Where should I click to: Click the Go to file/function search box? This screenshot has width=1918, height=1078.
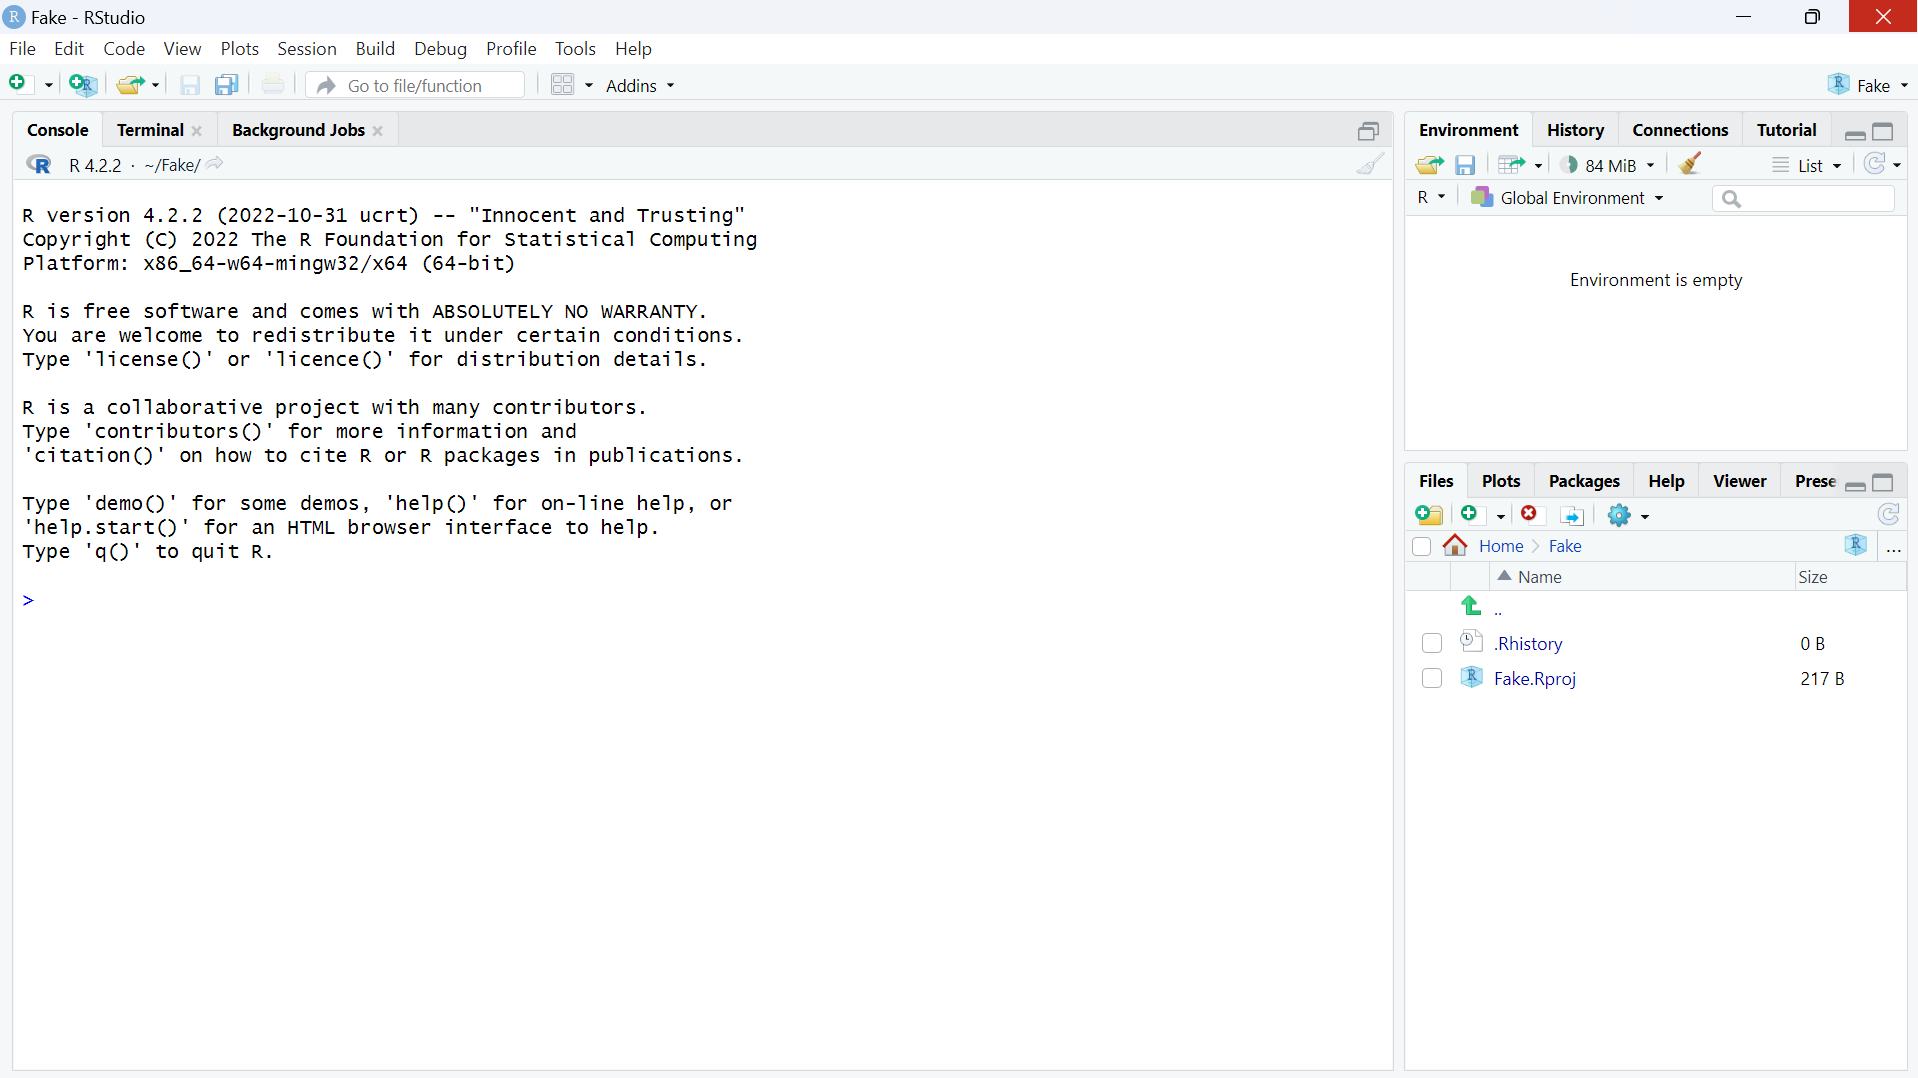pos(416,86)
